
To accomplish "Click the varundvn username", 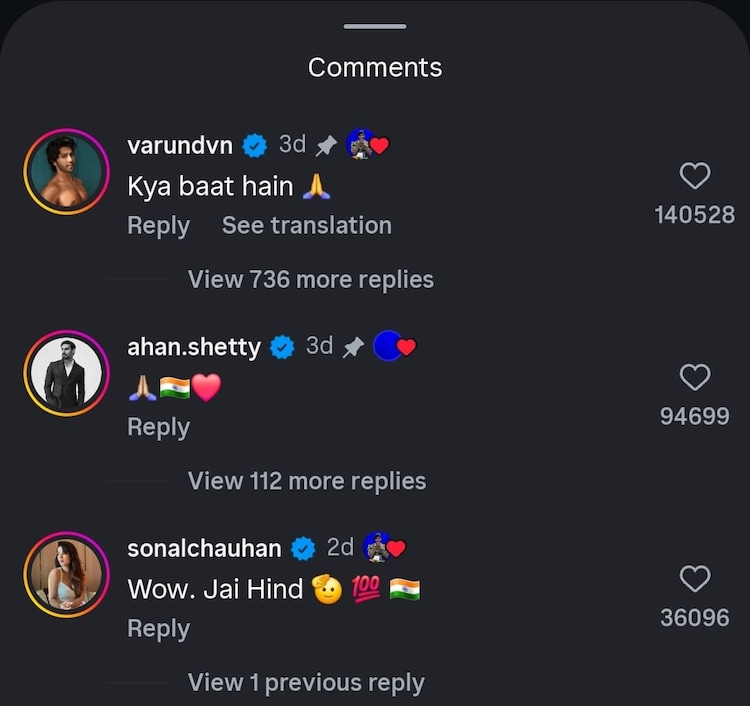I will click(180, 145).
